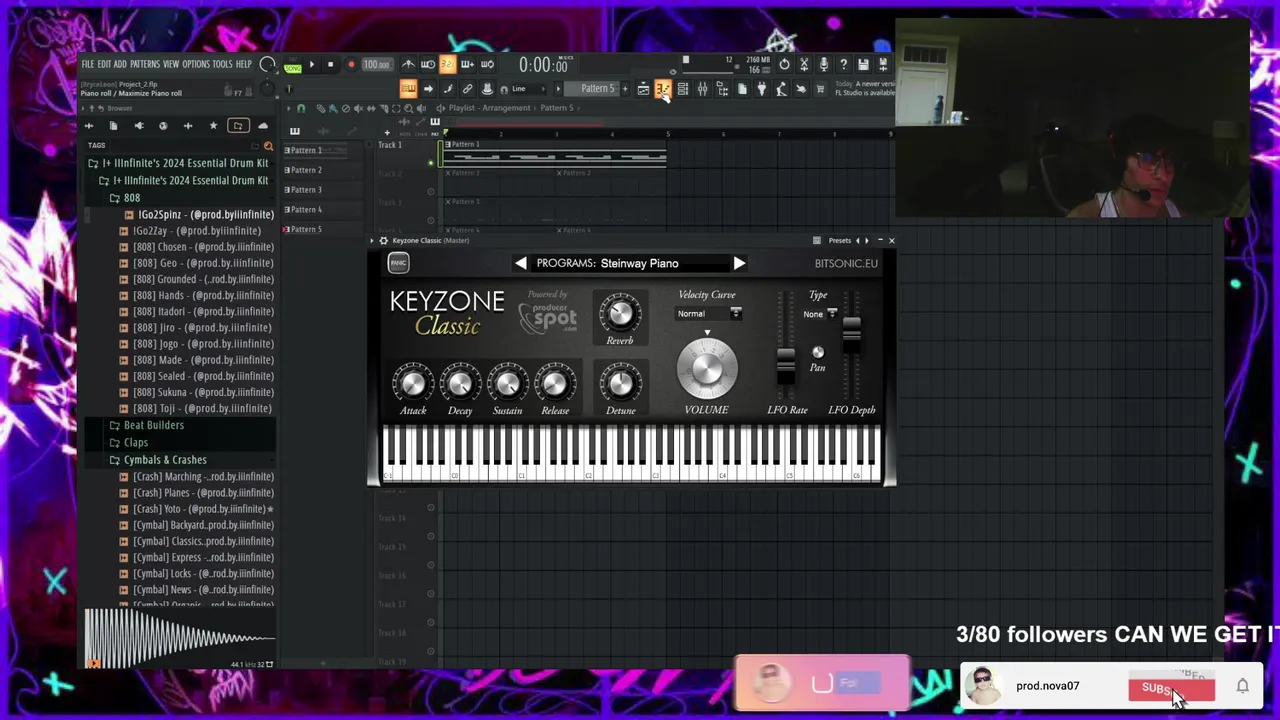The image size is (1280, 720).
Task: Click the Stop button in transport
Action: tap(330, 65)
